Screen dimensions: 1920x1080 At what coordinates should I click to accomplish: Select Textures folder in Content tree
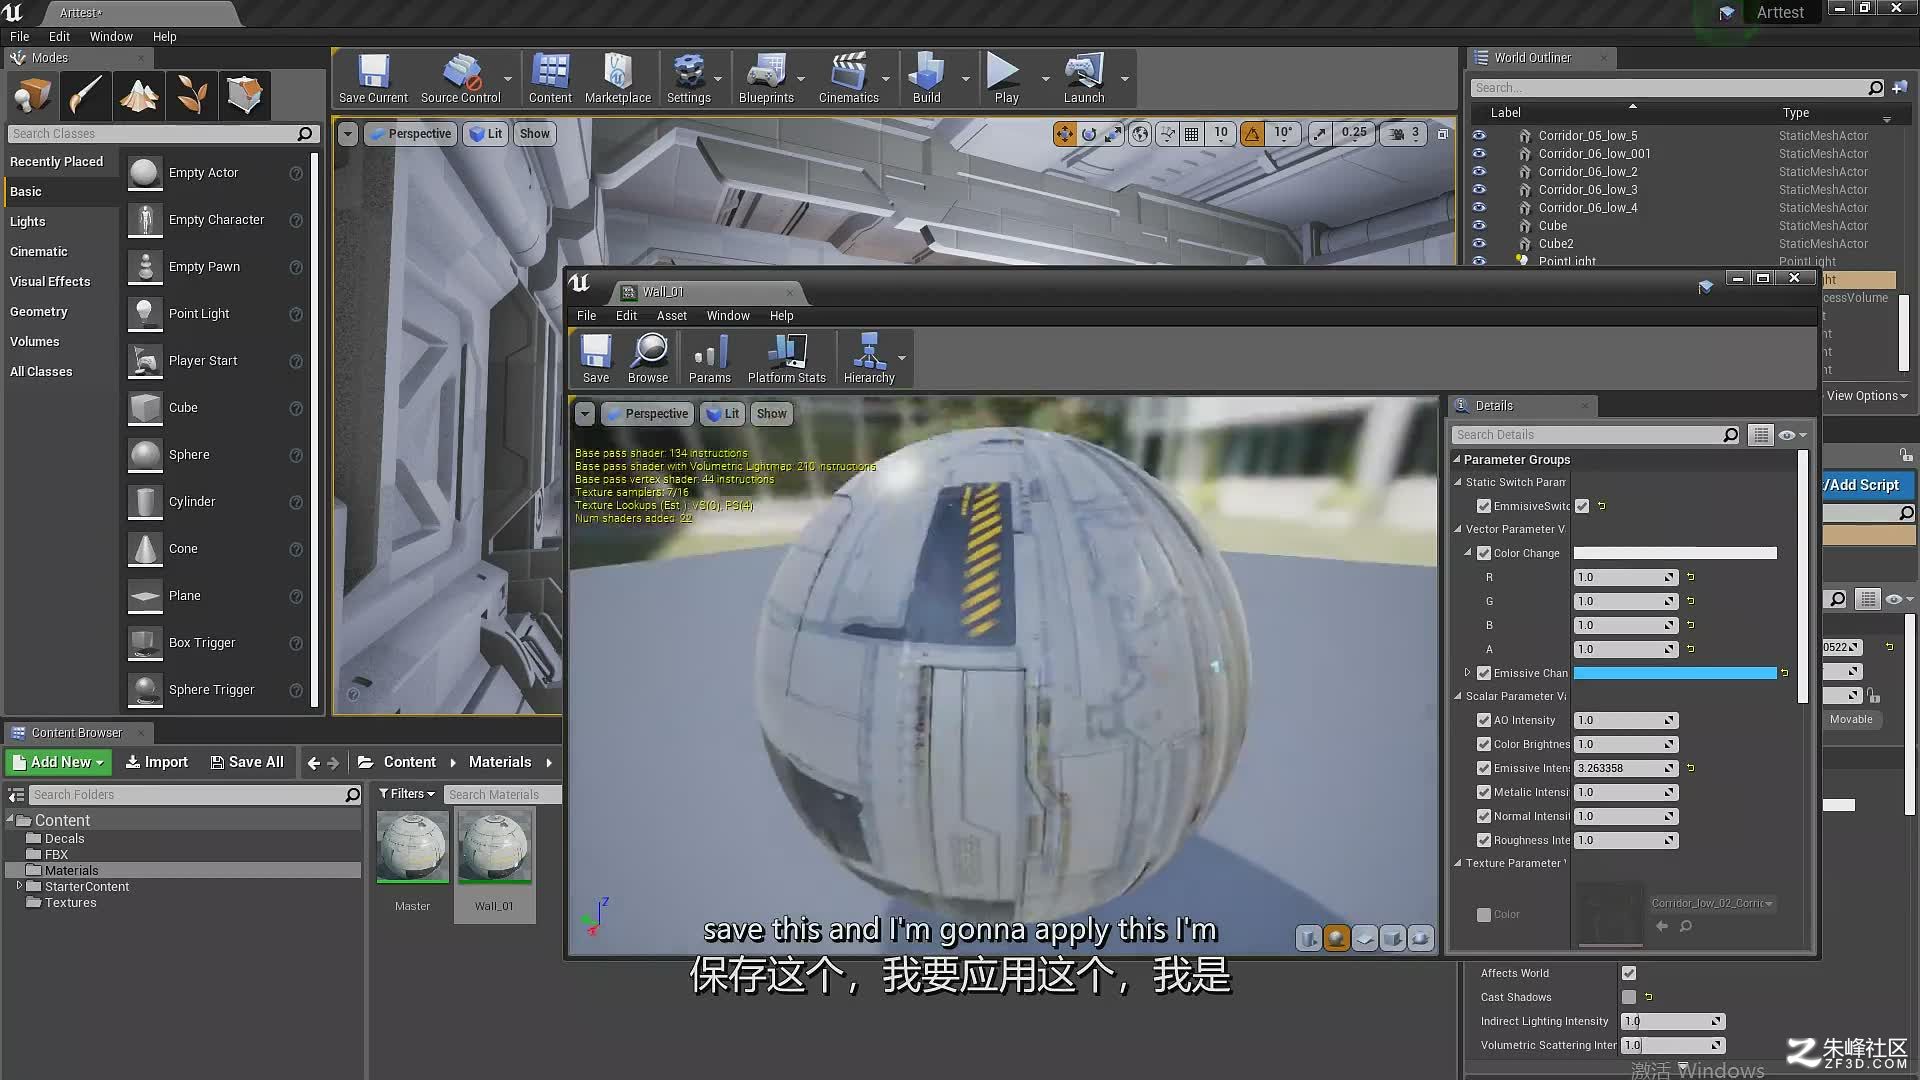tap(70, 902)
